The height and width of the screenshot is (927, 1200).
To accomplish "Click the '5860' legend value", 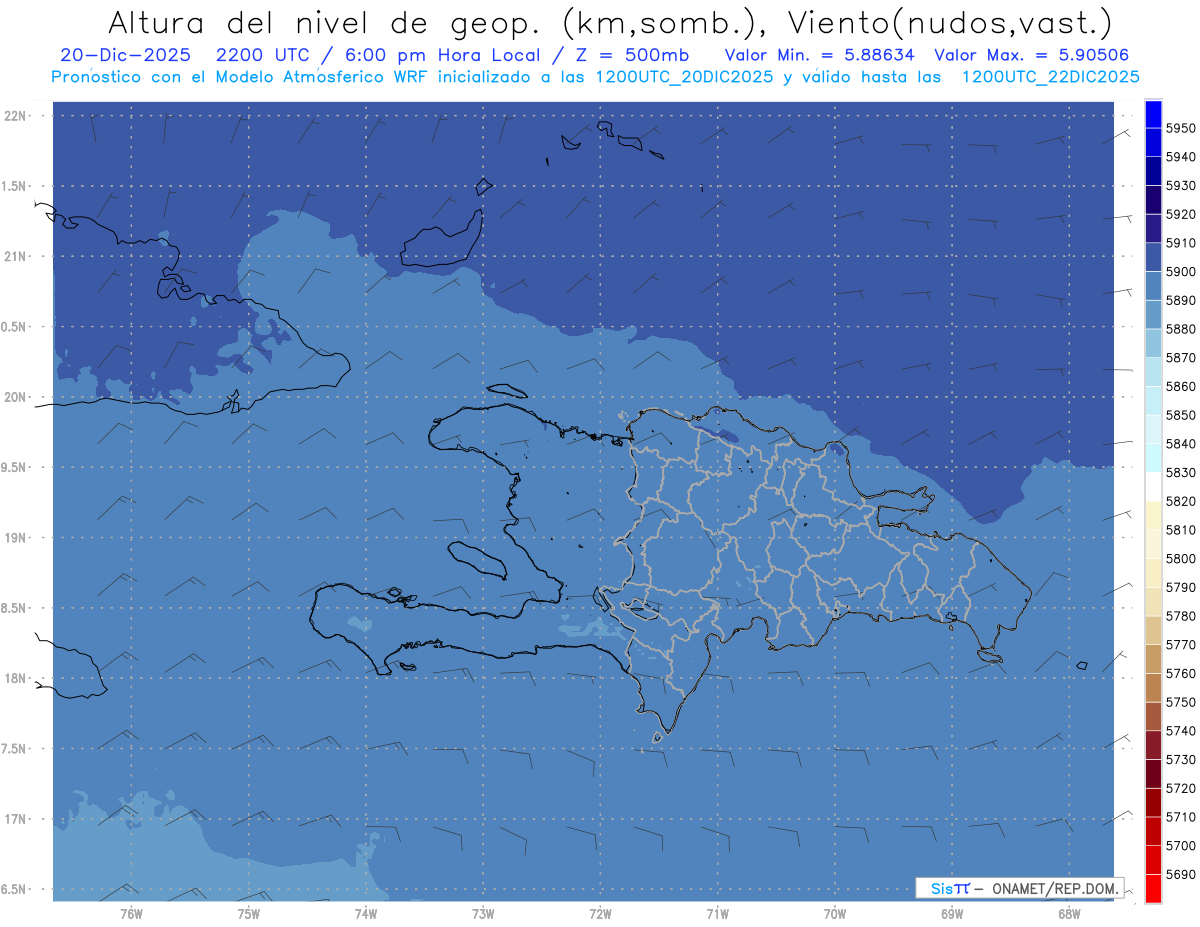I will point(1181,386).
